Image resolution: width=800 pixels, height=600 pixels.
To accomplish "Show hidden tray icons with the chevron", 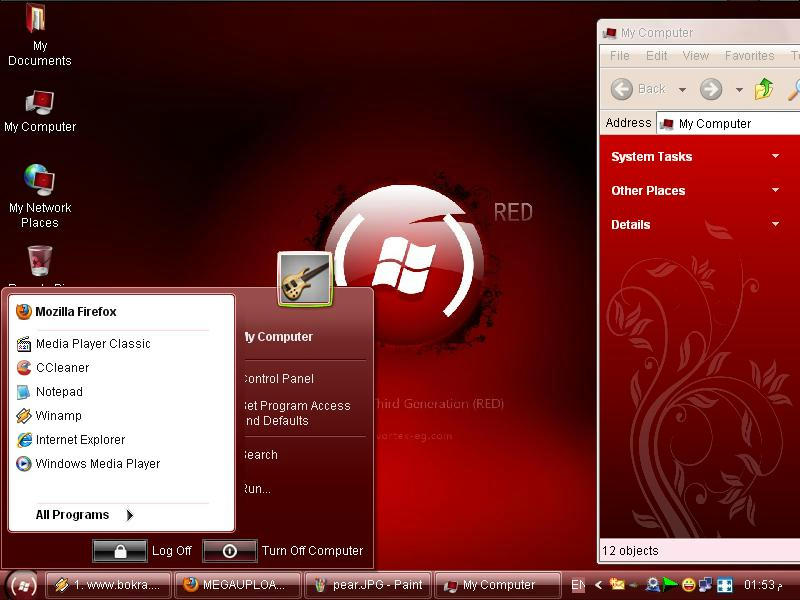I will [x=599, y=585].
